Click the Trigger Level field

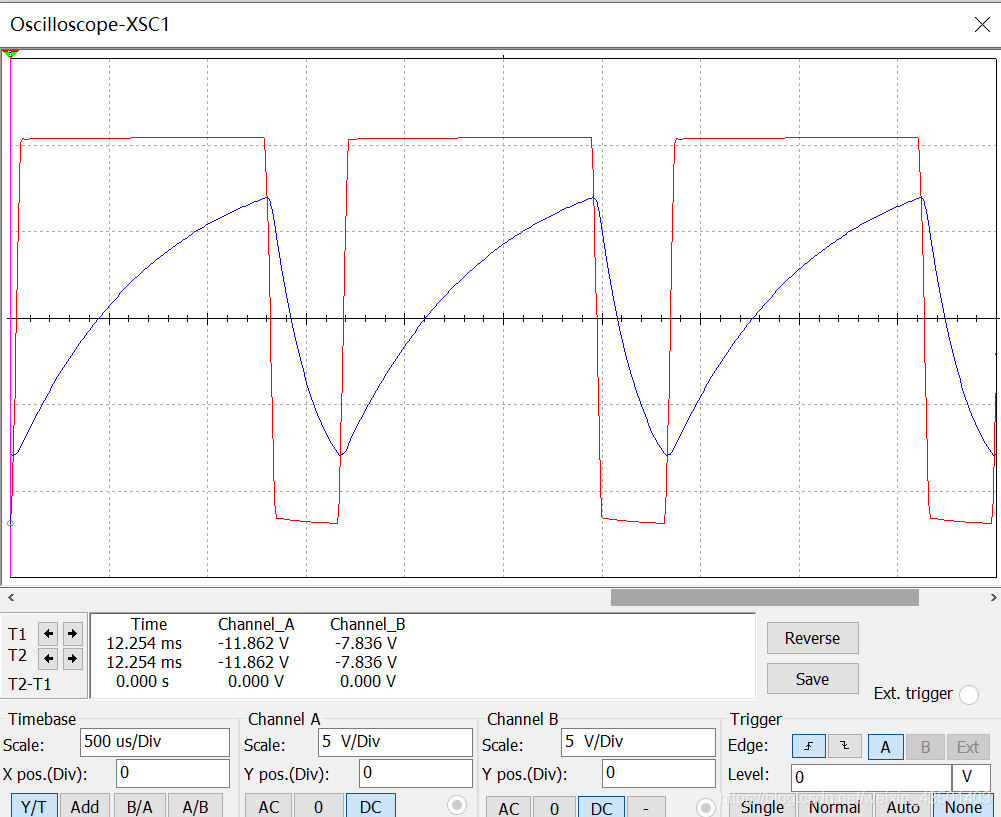pyautogui.click(x=871, y=778)
